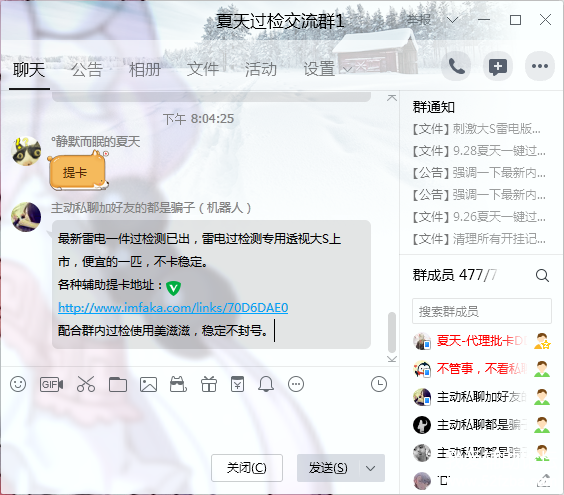The width and height of the screenshot is (564, 495).
Task: Open notice 【文件】刺激大S雷电版
Action: tap(476, 128)
